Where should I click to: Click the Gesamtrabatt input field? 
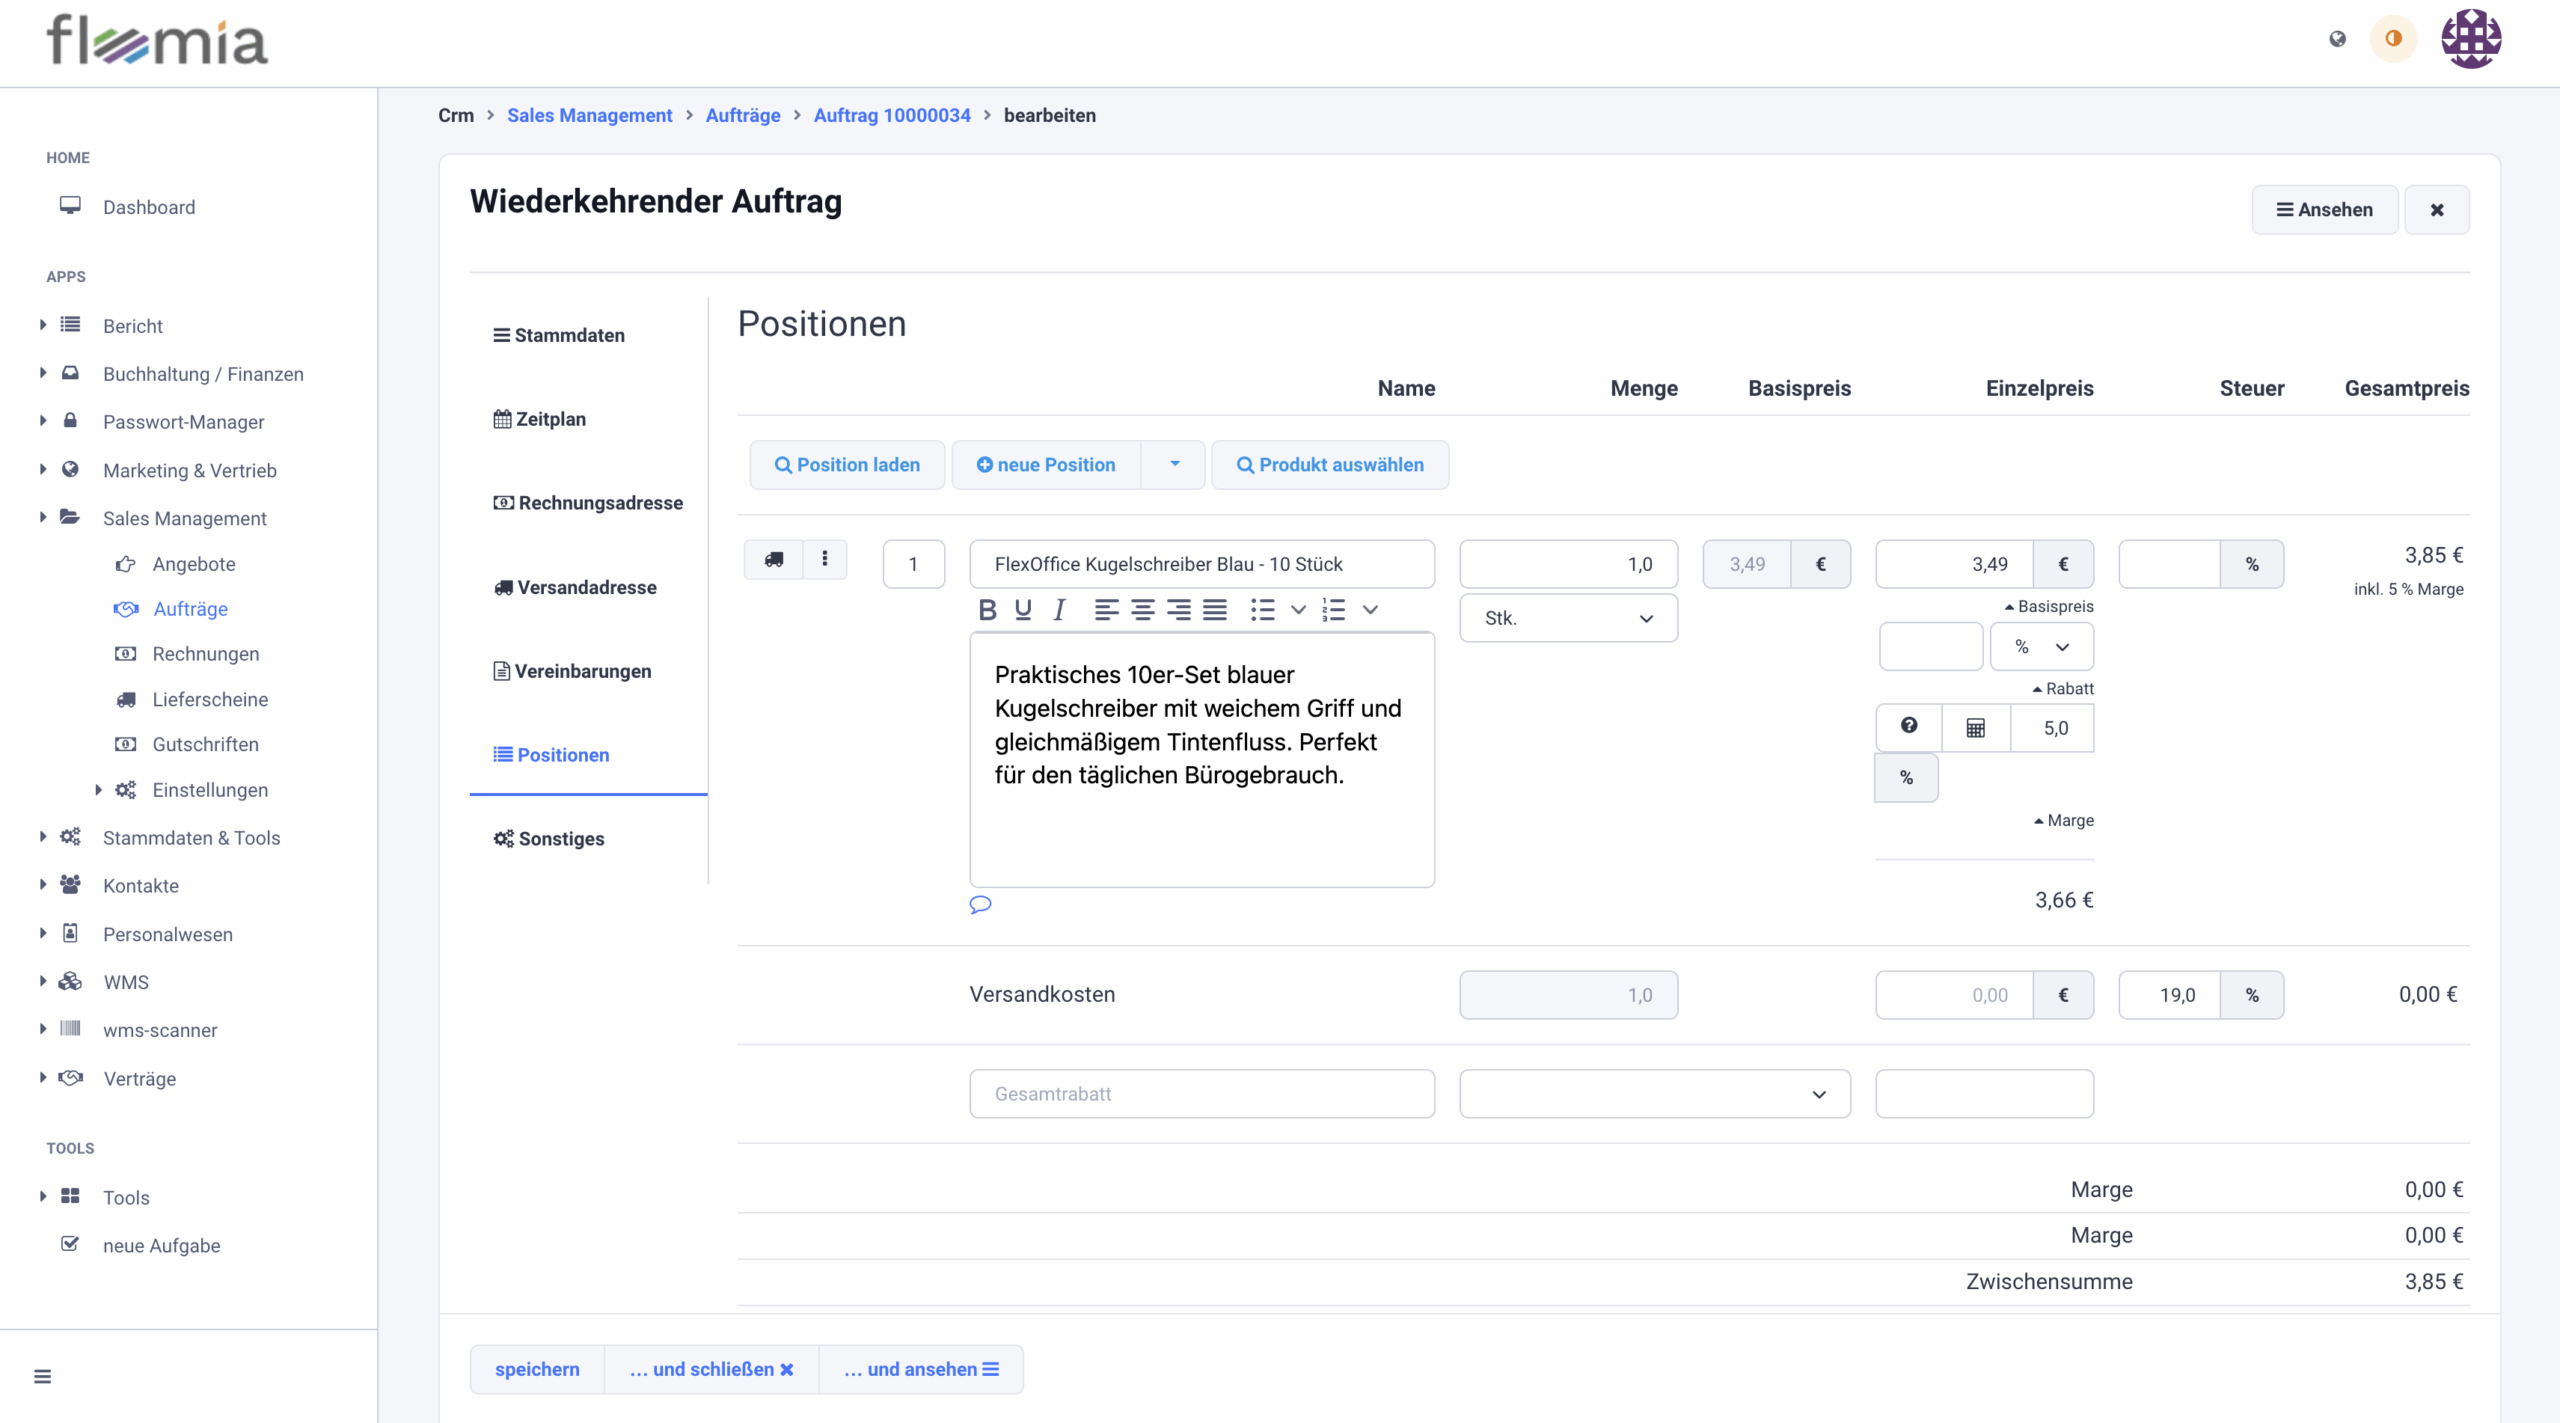[1201, 1094]
